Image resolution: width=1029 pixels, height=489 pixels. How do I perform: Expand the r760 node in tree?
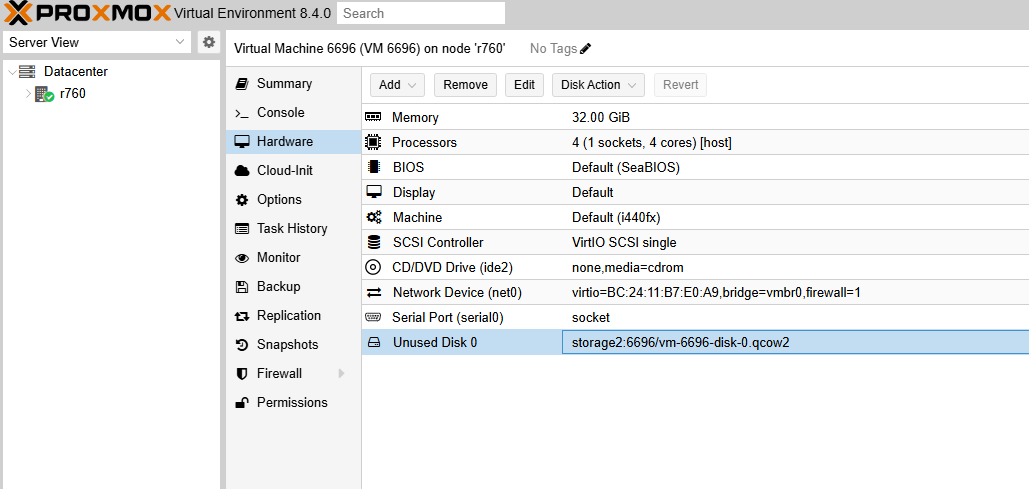pos(28,94)
